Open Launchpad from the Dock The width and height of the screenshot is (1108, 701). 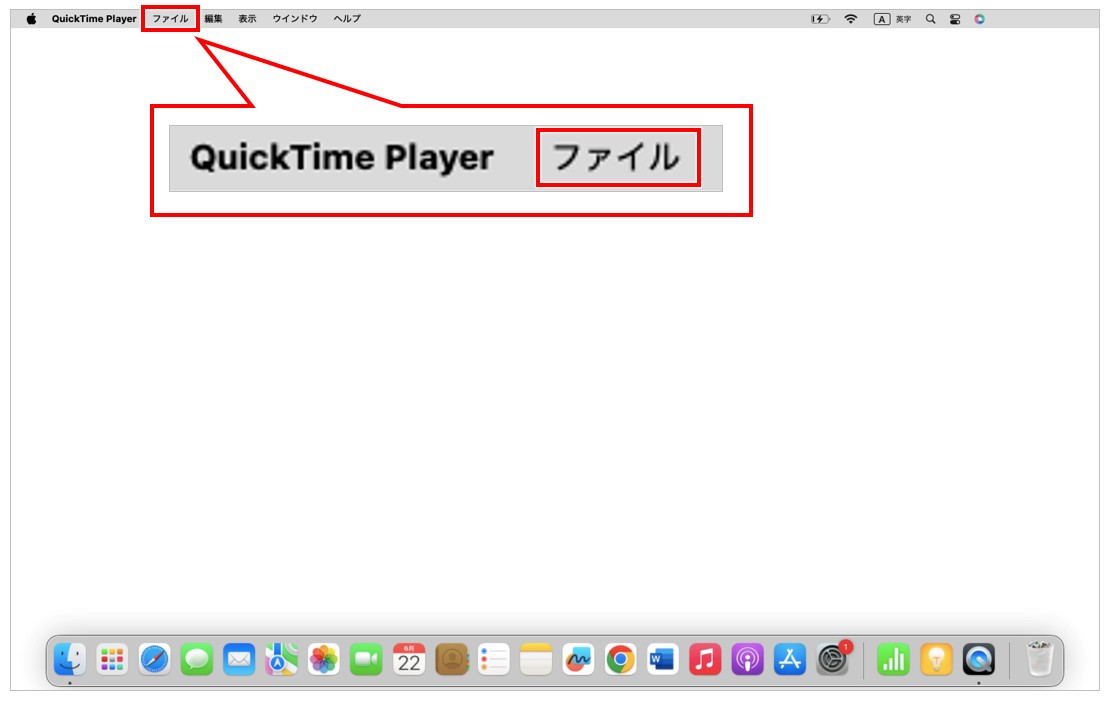point(112,659)
